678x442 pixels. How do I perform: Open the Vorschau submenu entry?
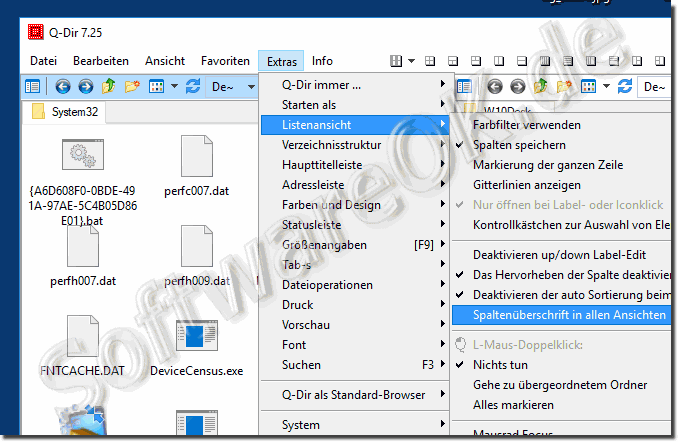[355, 325]
